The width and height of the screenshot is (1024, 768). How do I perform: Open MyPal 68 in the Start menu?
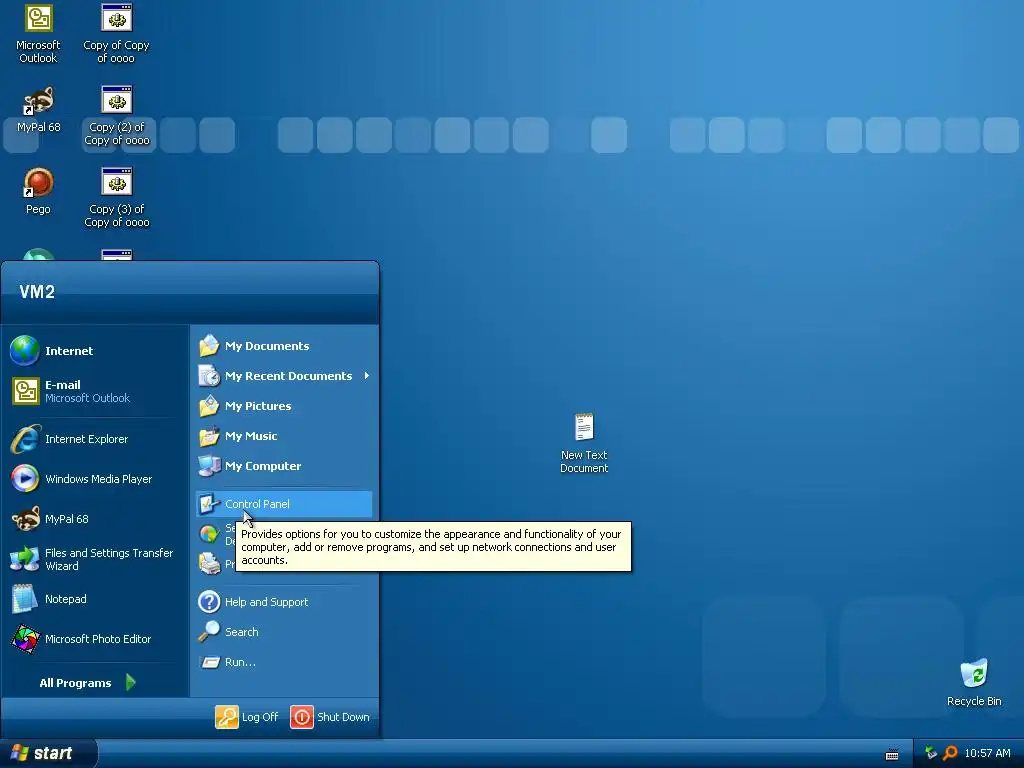(x=95, y=519)
